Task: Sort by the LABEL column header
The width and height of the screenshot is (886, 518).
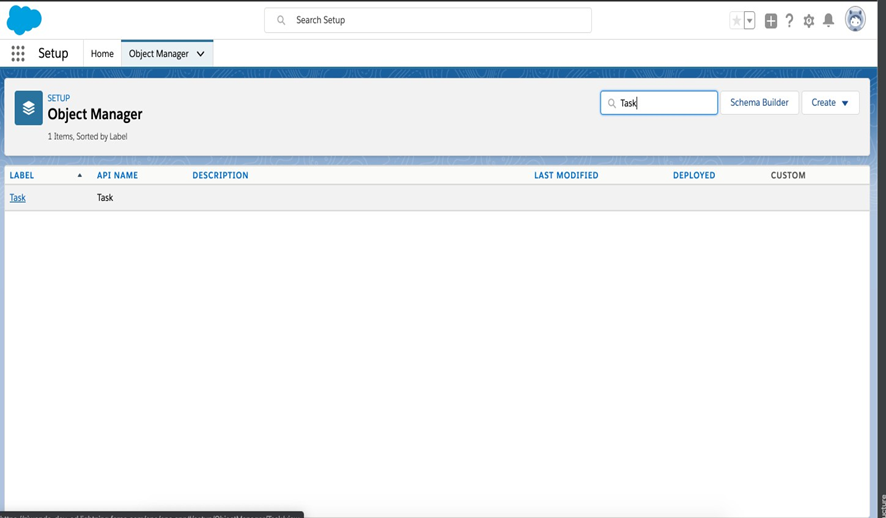Action: 21,176
